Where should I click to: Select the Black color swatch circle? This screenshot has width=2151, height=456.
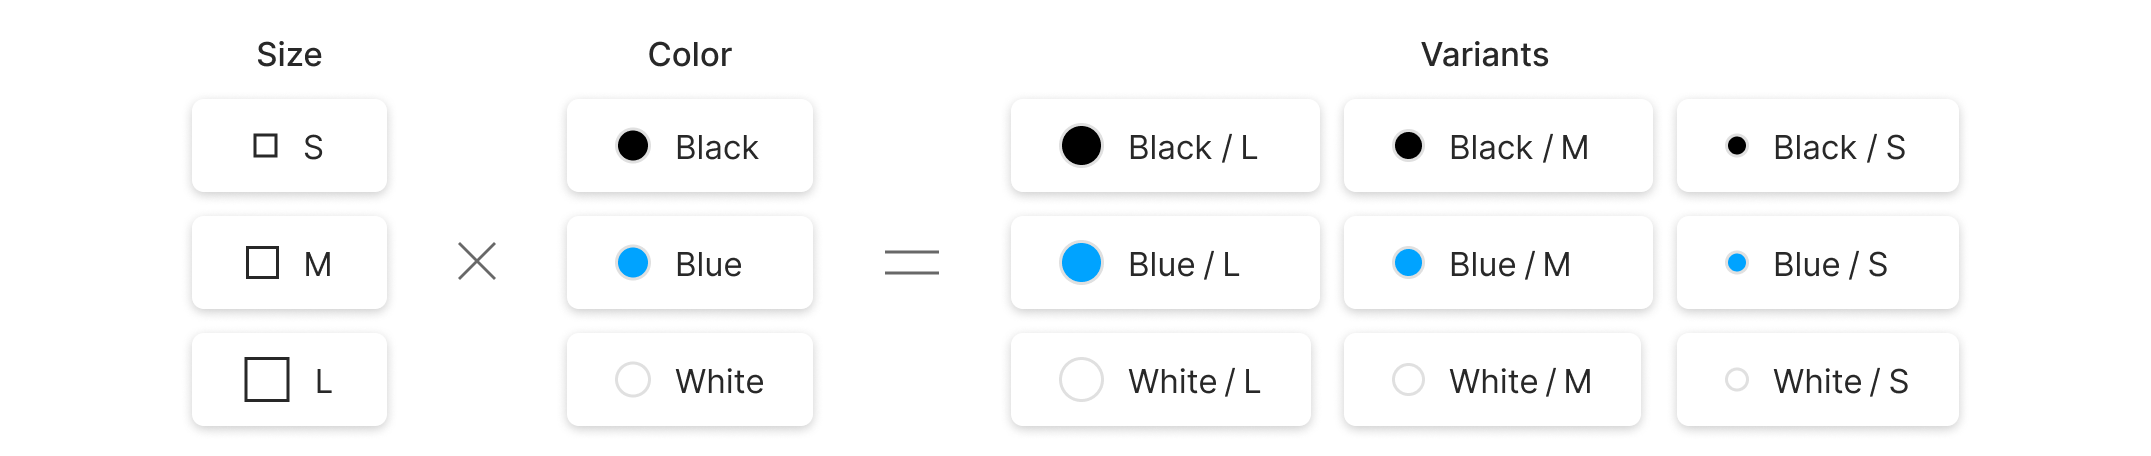[633, 146]
